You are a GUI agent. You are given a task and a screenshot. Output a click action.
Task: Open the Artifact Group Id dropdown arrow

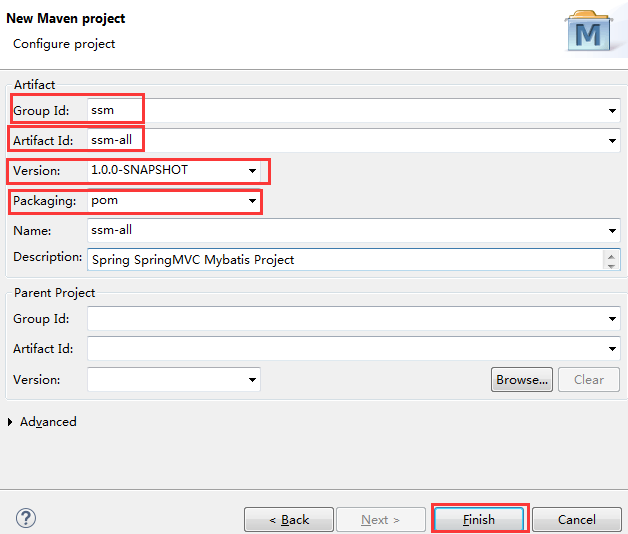pyautogui.click(x=612, y=111)
